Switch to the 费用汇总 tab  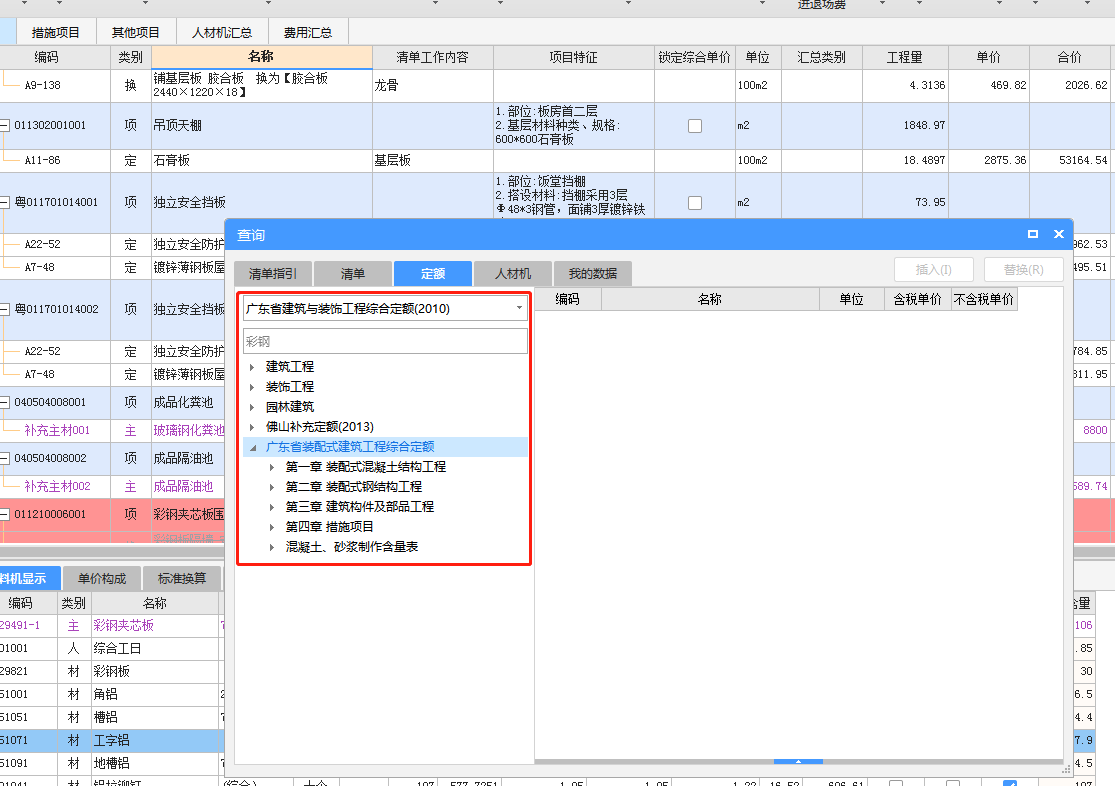pyautogui.click(x=308, y=33)
